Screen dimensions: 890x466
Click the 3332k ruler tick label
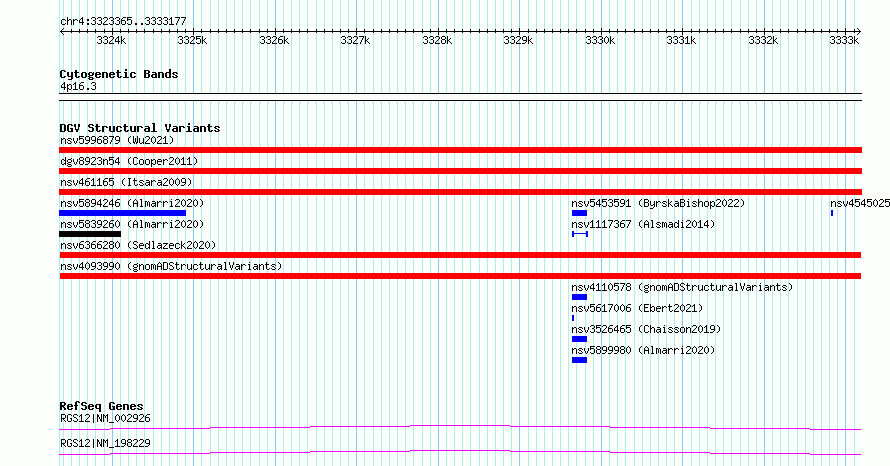pyautogui.click(x=763, y=40)
